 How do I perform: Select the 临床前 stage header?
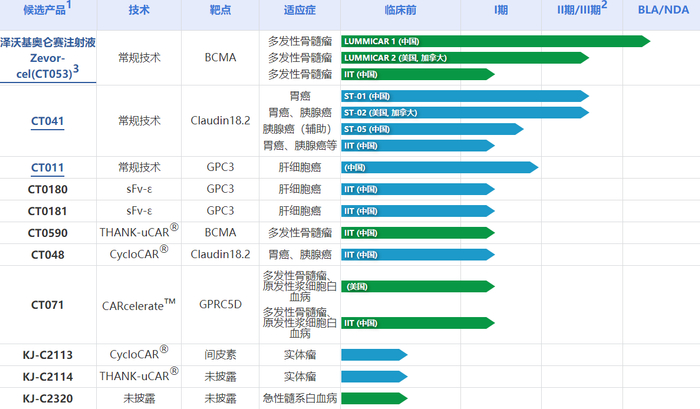pos(400,10)
